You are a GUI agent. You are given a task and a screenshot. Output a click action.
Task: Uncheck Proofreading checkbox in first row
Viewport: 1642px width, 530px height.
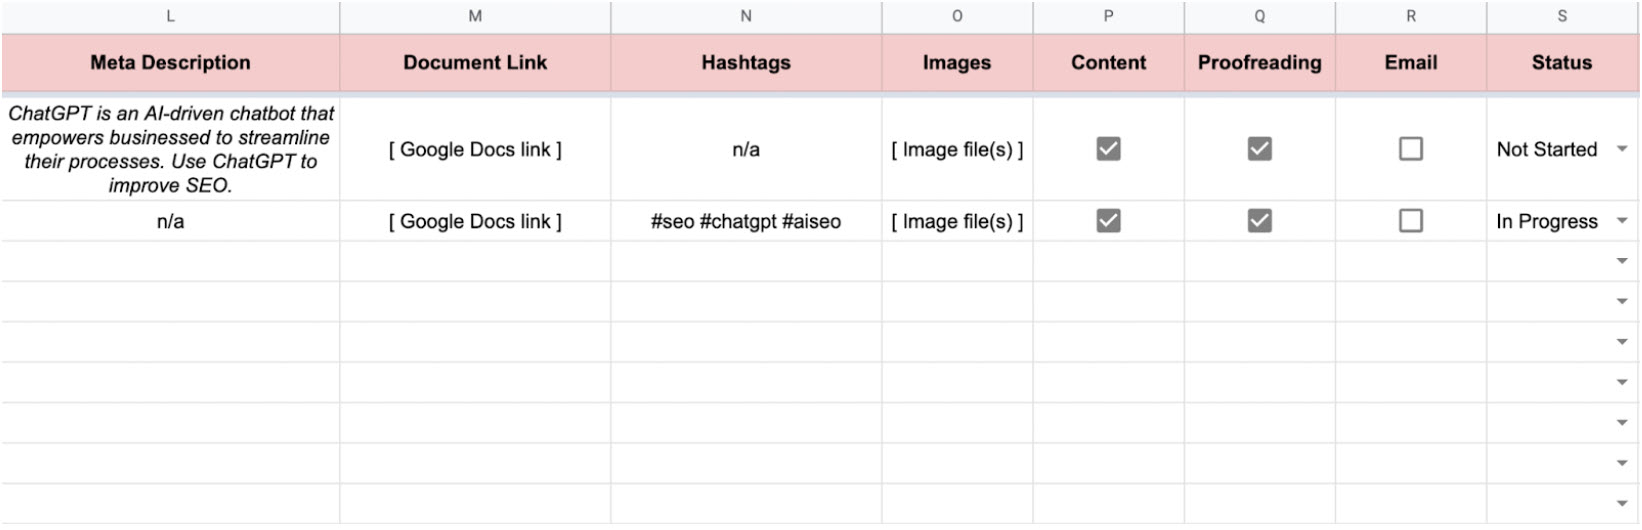click(x=1259, y=149)
